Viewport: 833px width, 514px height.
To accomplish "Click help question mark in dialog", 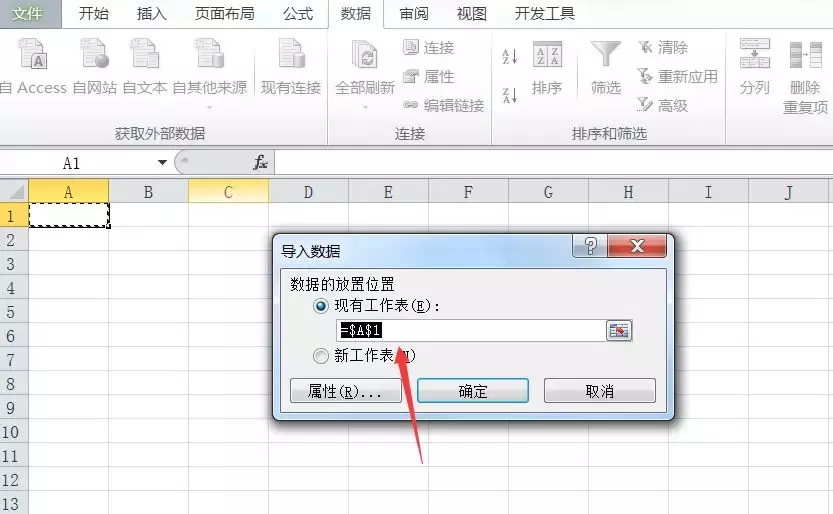I will coord(590,246).
